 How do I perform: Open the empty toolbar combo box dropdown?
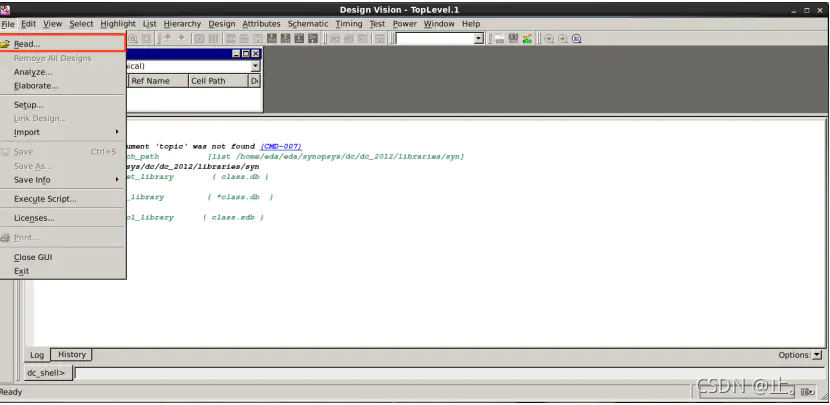(479, 39)
